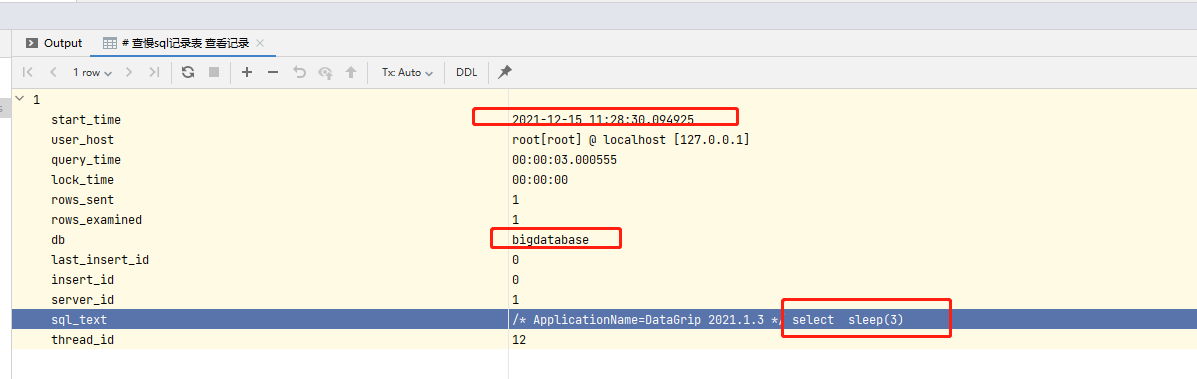Submit changes with the up arrow icon
The height and width of the screenshot is (379, 1197).
[x=351, y=73]
